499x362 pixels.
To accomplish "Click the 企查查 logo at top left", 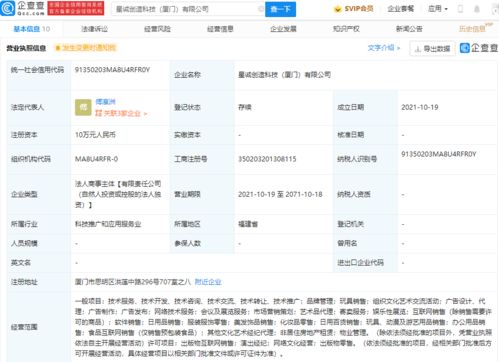I will (23, 8).
